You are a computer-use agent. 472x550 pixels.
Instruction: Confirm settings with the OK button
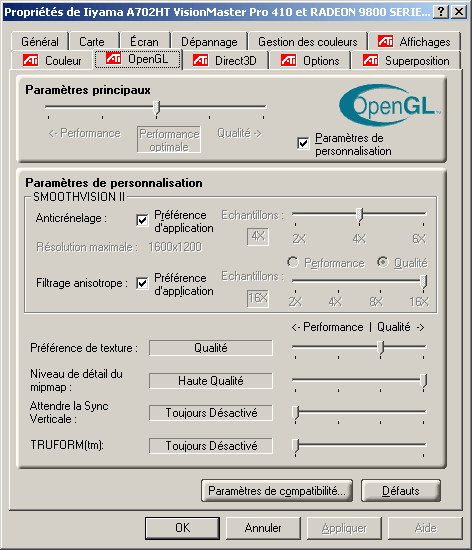point(182,528)
